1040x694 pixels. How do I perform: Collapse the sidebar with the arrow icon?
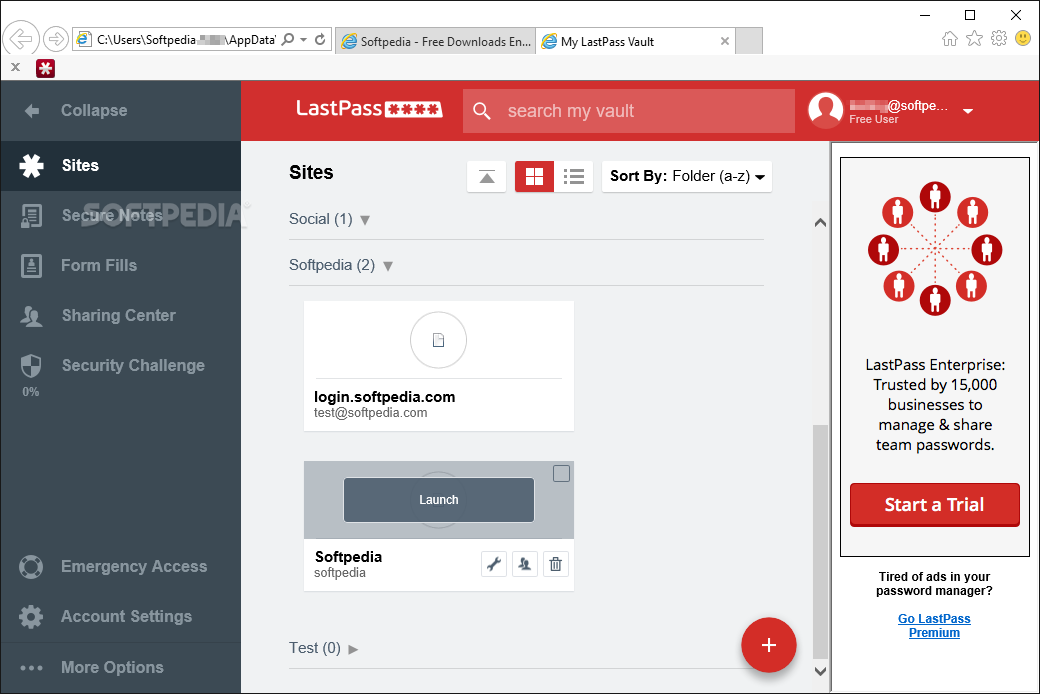(32, 111)
